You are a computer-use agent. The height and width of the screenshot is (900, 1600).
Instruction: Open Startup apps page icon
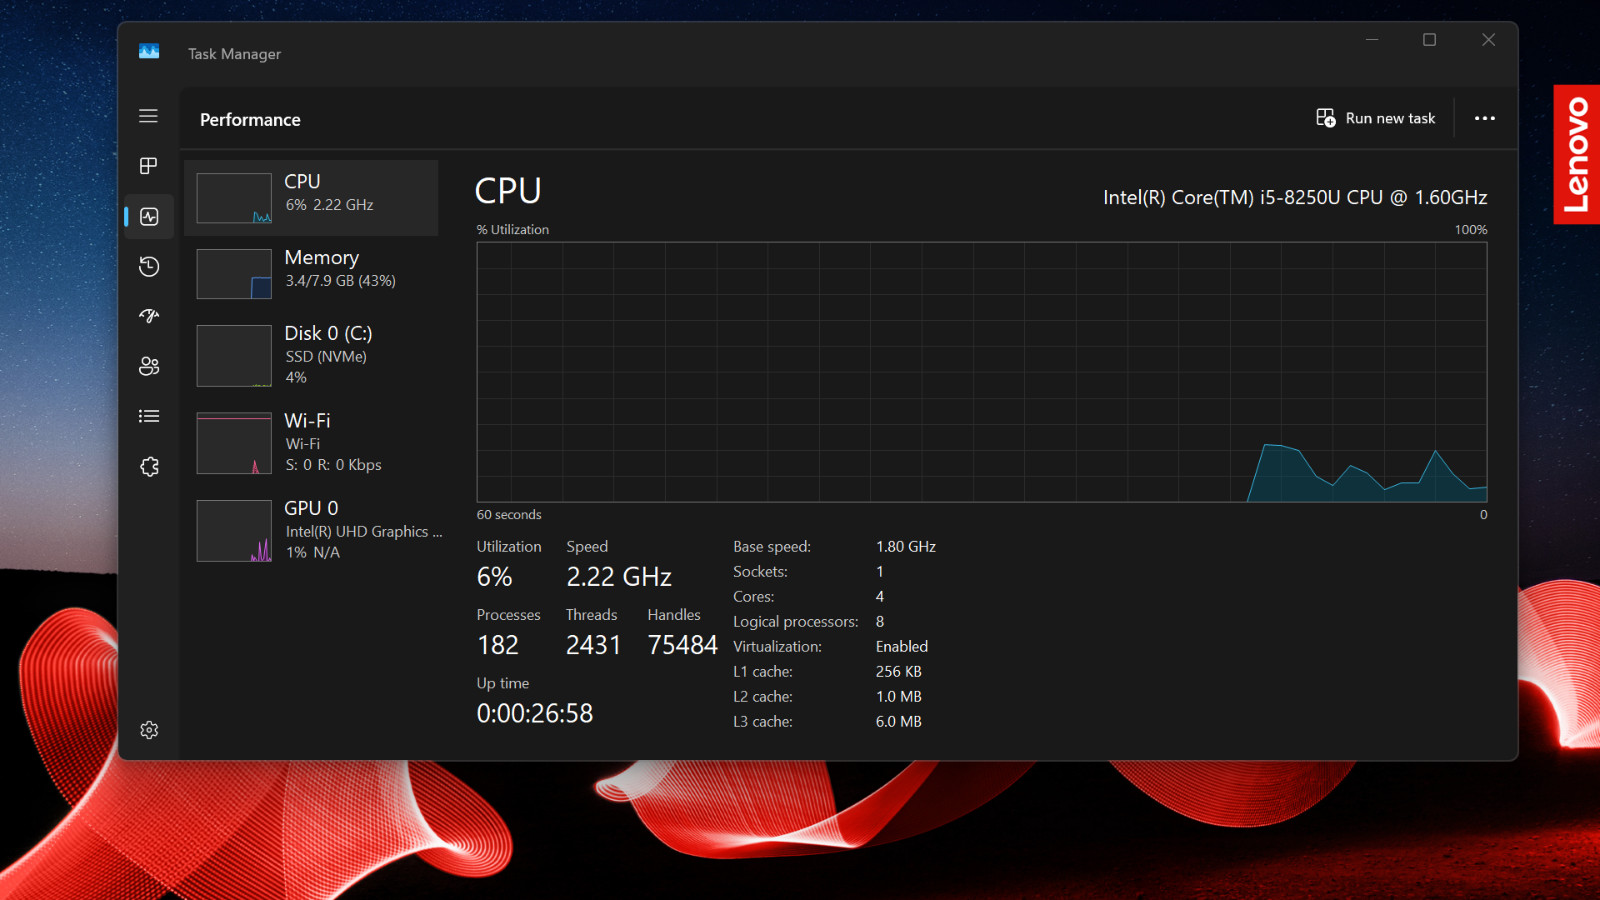[x=149, y=316]
